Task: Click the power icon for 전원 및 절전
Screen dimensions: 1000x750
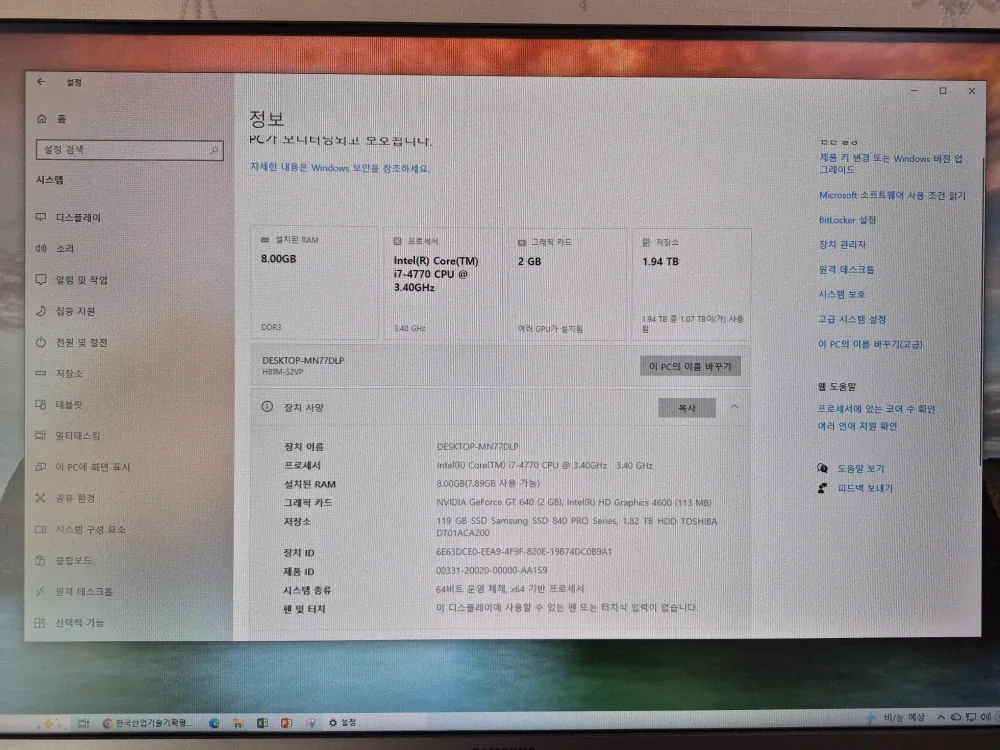Action: click(x=41, y=342)
